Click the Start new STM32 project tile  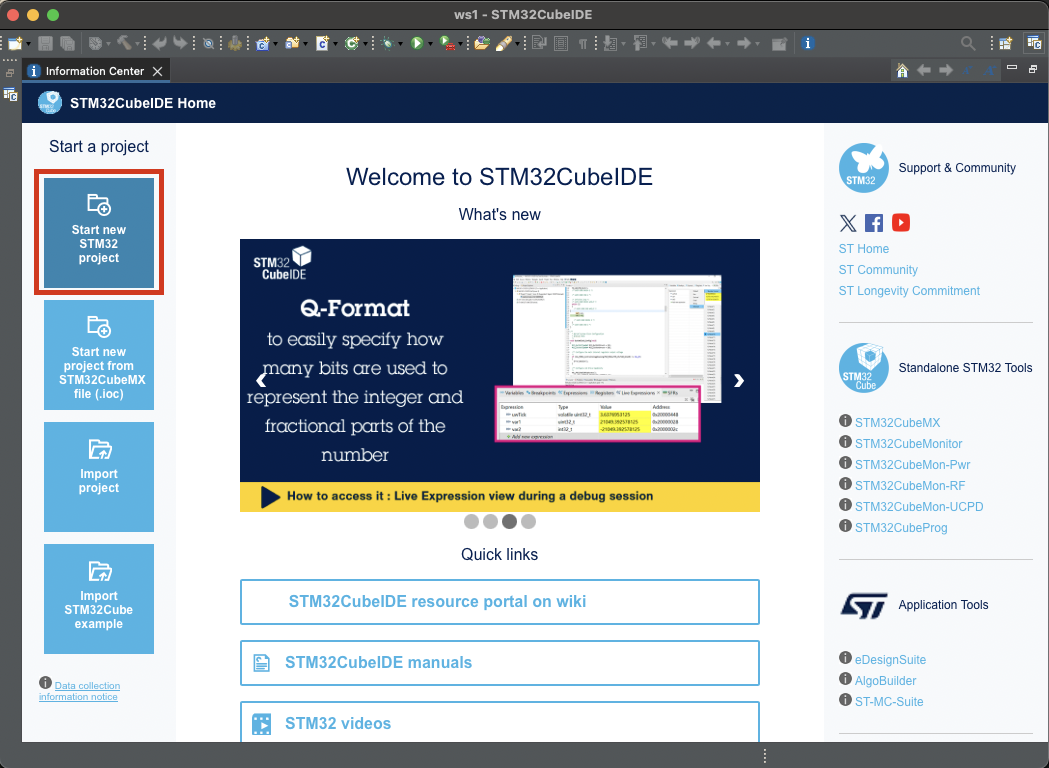click(99, 232)
